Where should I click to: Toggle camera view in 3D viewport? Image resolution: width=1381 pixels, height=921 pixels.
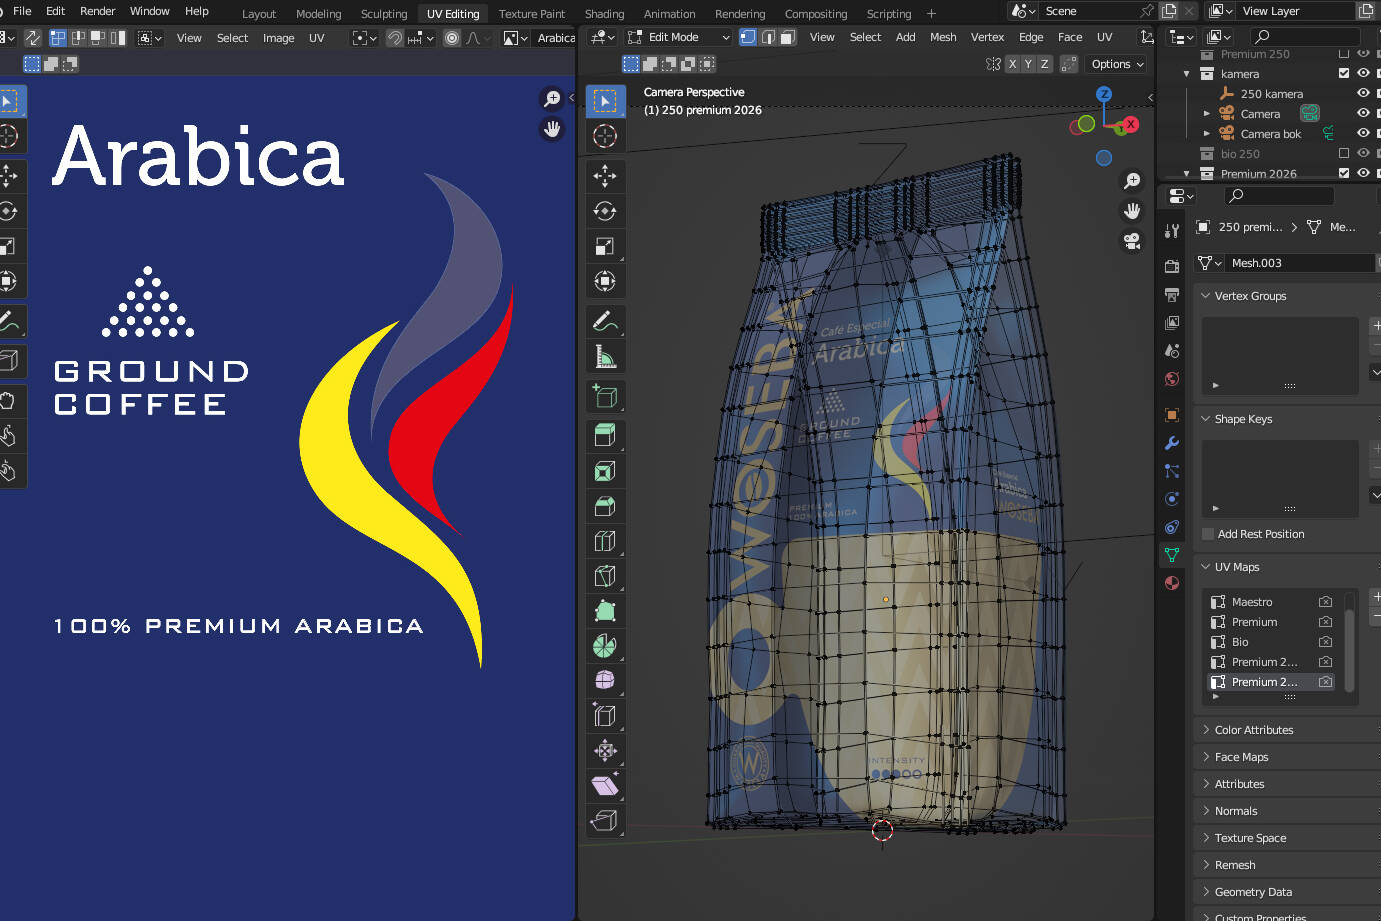coord(1132,241)
